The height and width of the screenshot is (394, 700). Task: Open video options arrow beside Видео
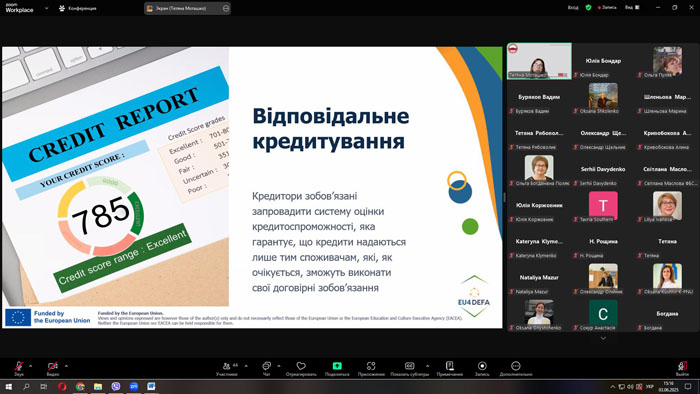coord(66,366)
